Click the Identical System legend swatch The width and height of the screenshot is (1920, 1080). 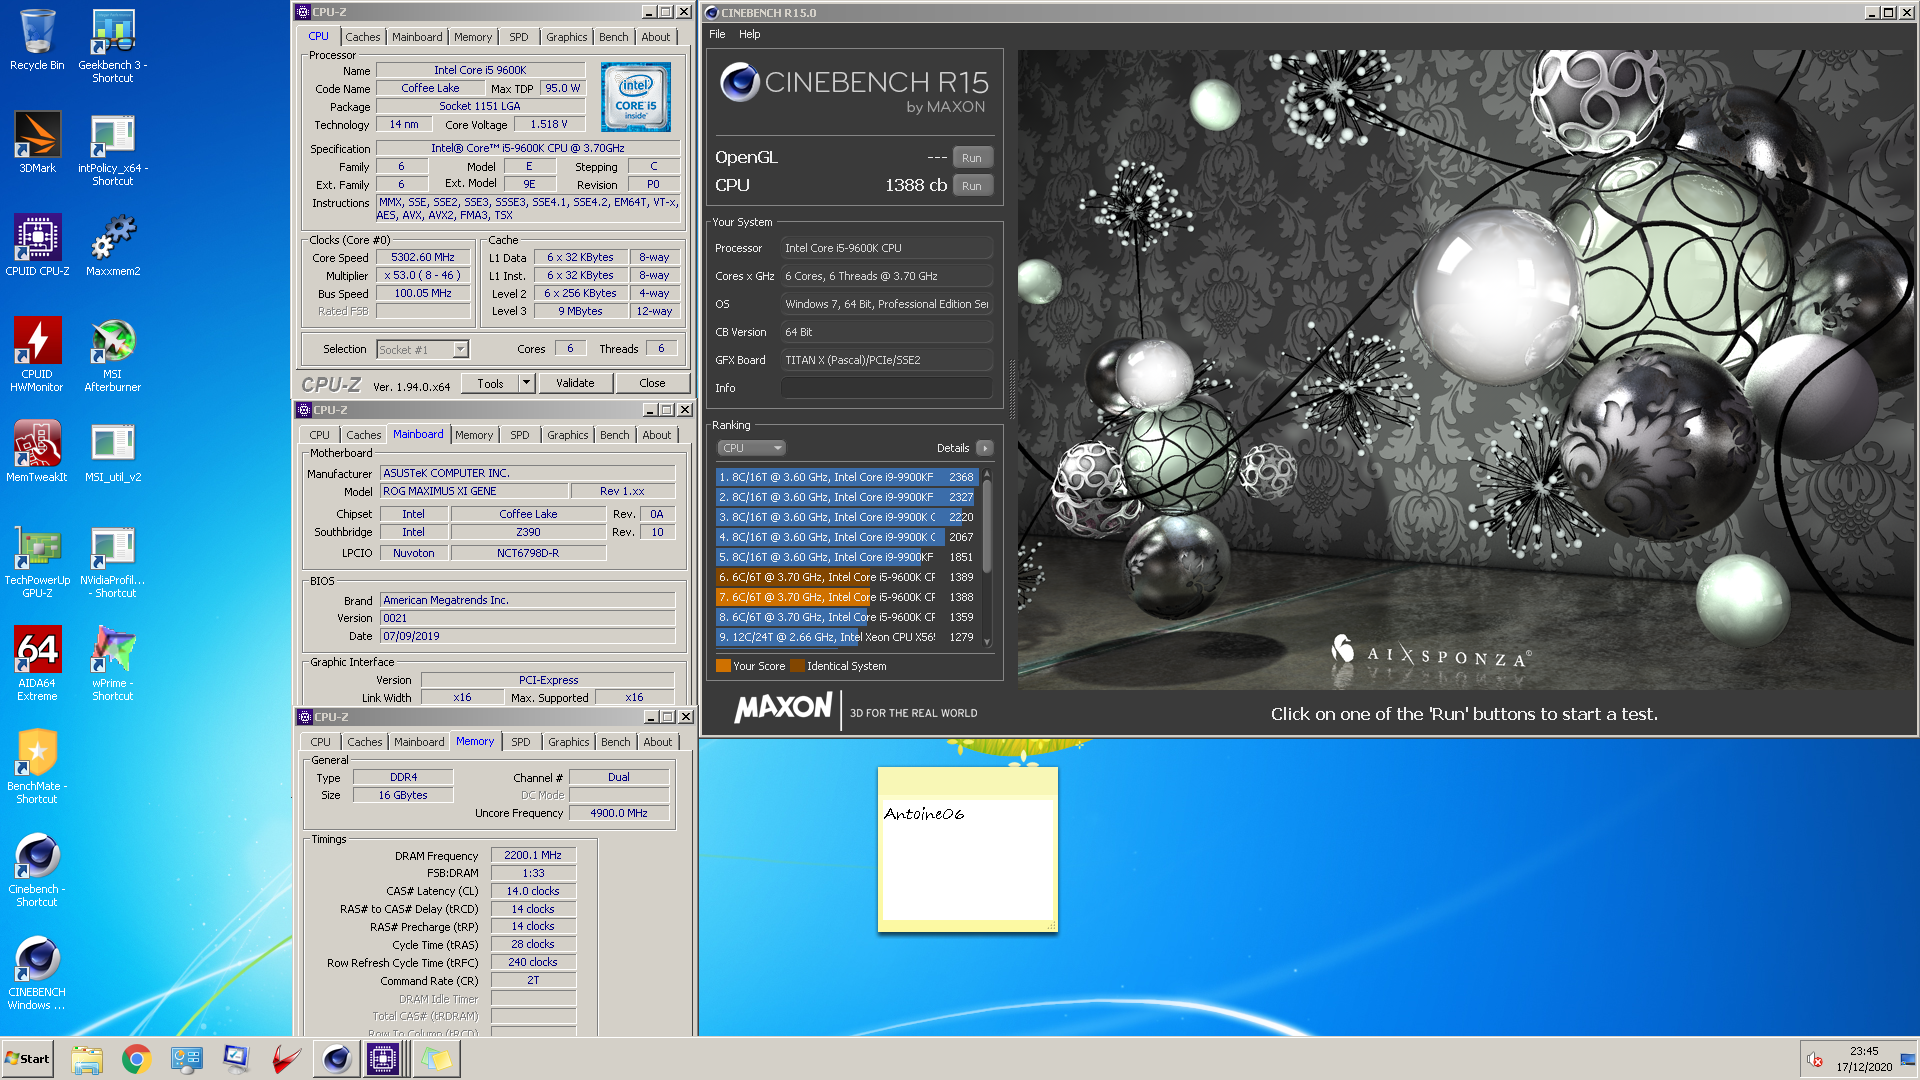click(797, 666)
